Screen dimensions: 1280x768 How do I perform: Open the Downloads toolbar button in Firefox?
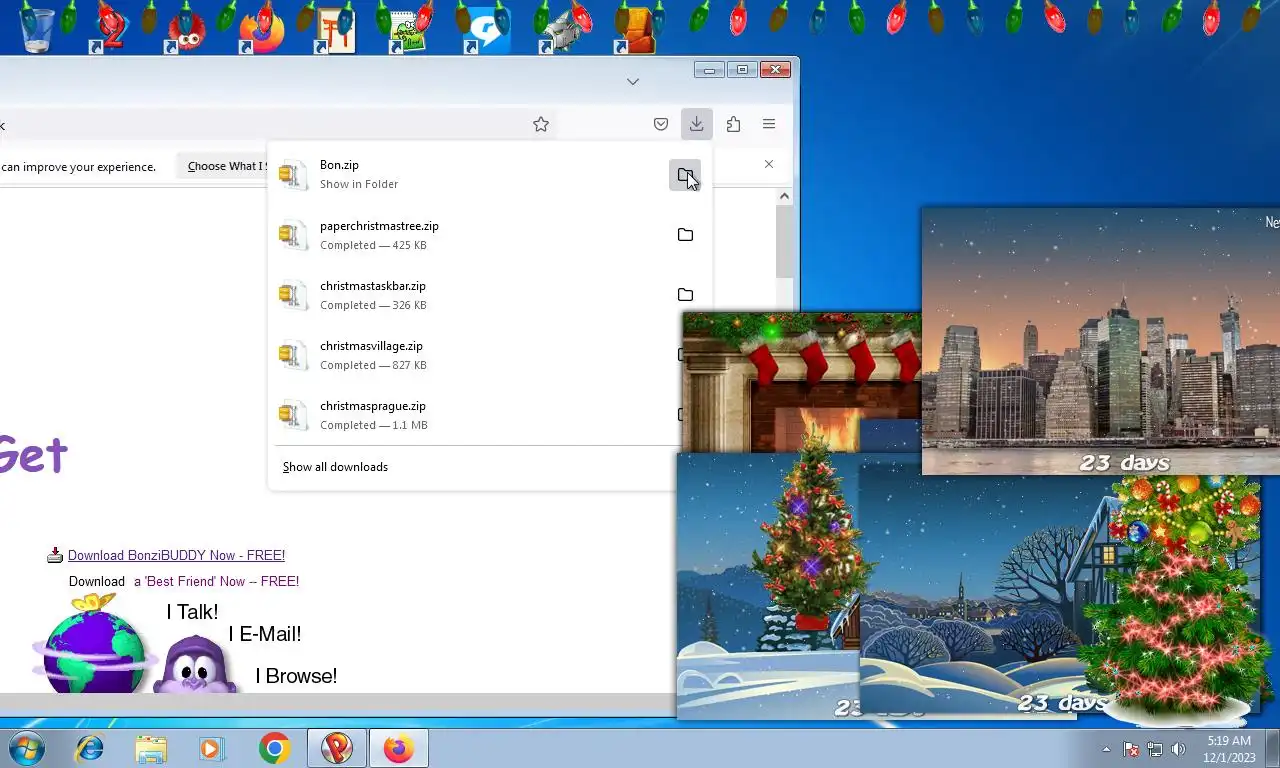pos(696,124)
